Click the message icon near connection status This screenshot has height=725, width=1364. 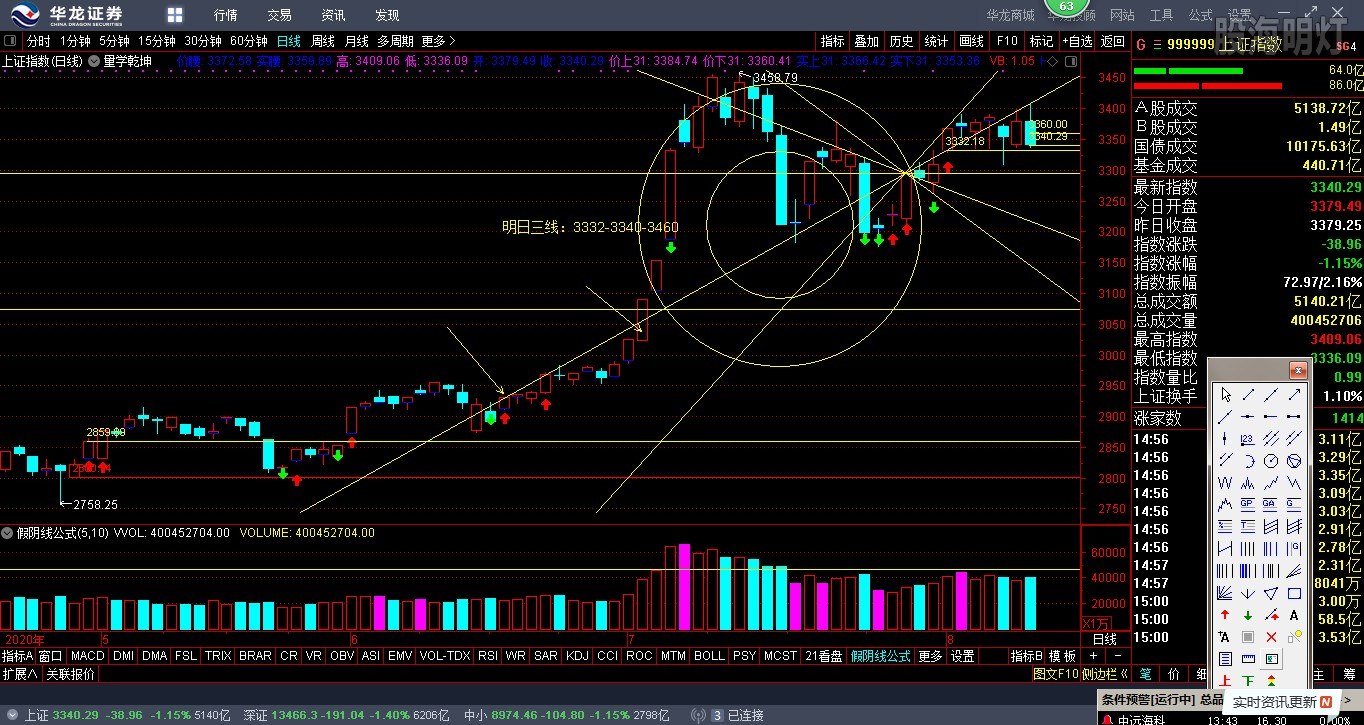pyautogui.click(x=715, y=715)
